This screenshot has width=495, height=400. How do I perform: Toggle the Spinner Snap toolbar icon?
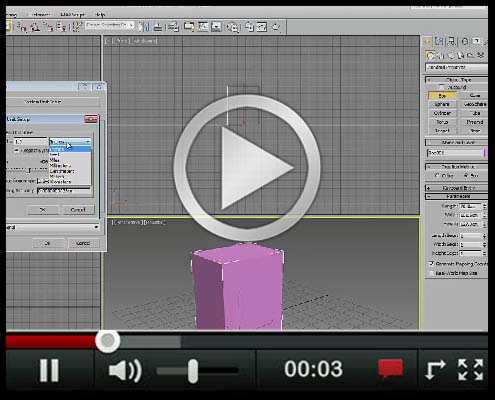(61, 27)
